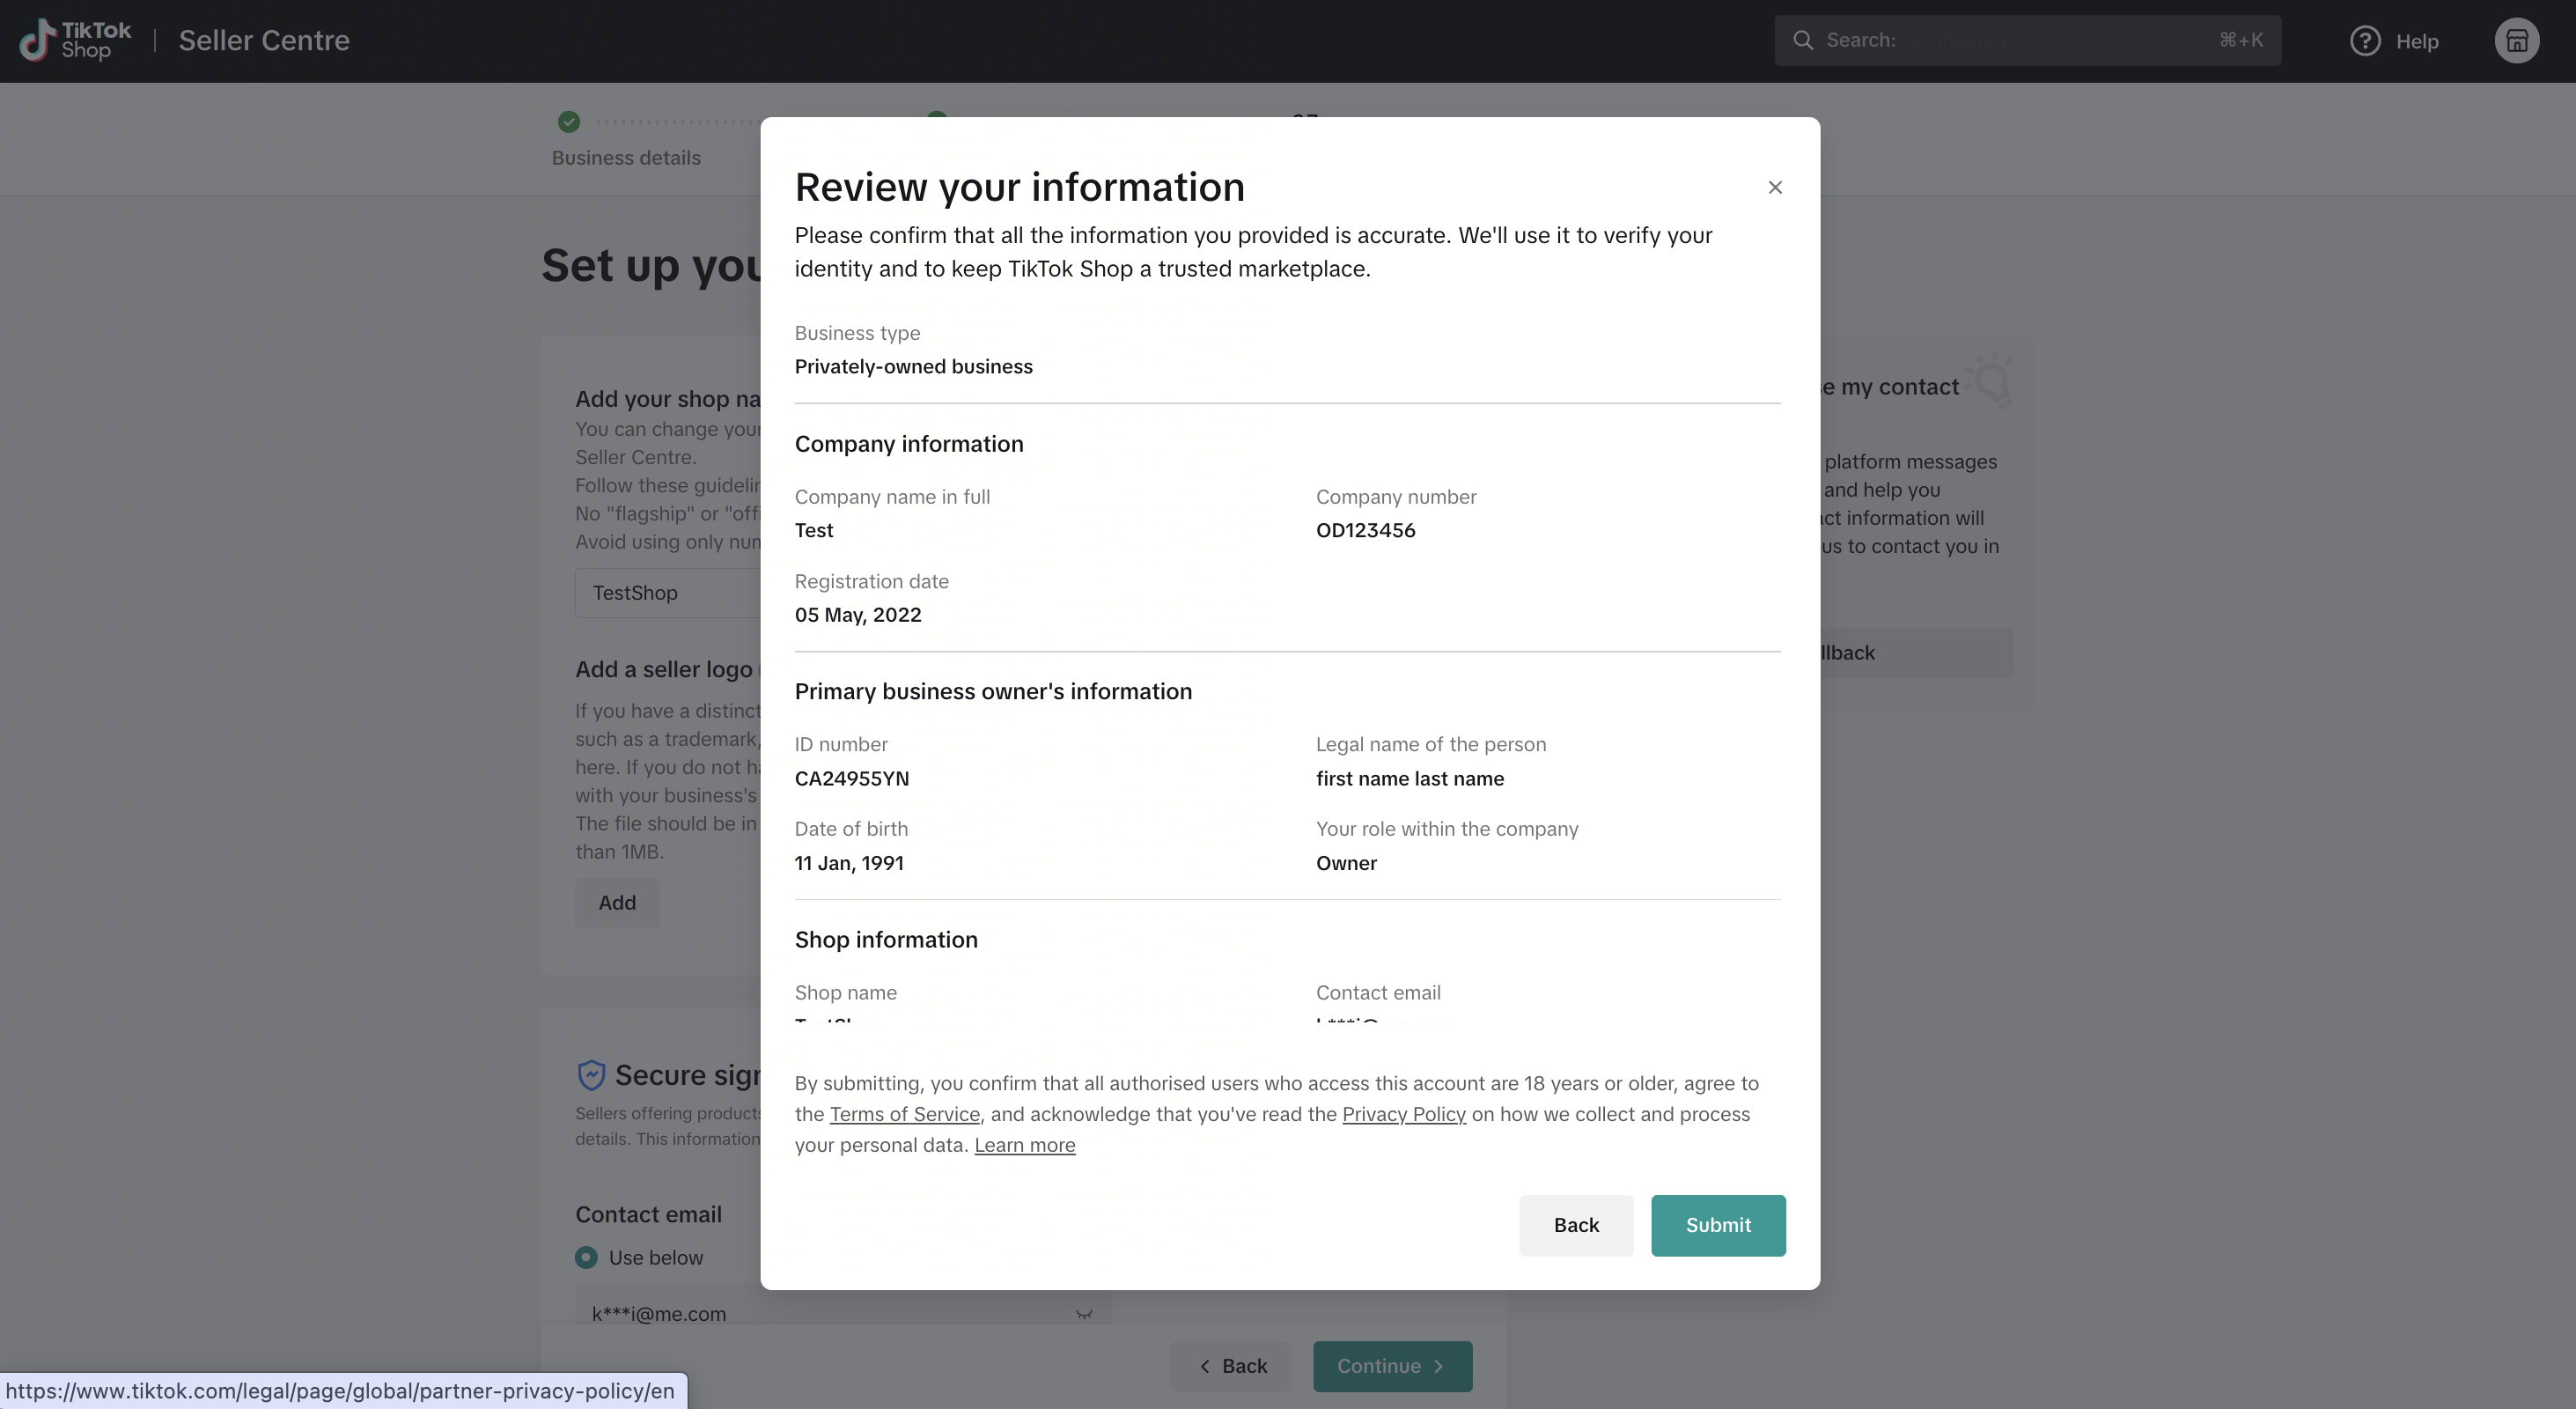Click the Seller Centre title
The image size is (2576, 1409).
(264, 40)
